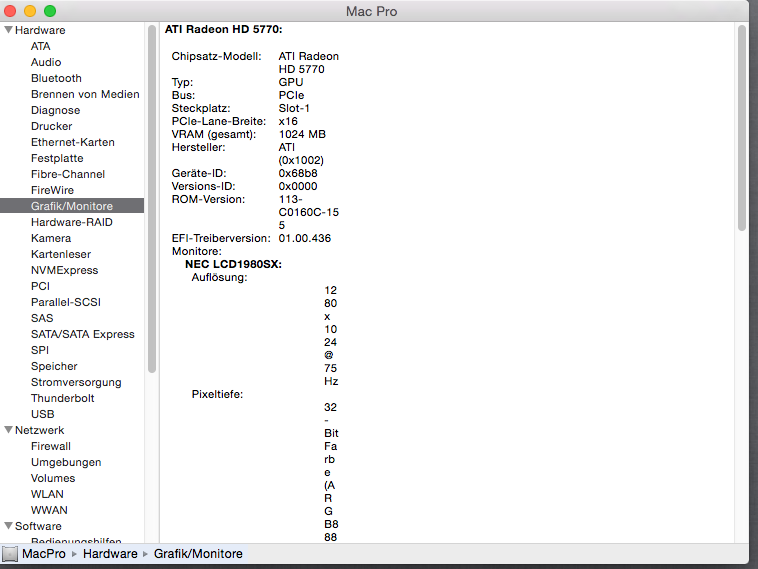Click the Pixeltiefe label

point(217,394)
